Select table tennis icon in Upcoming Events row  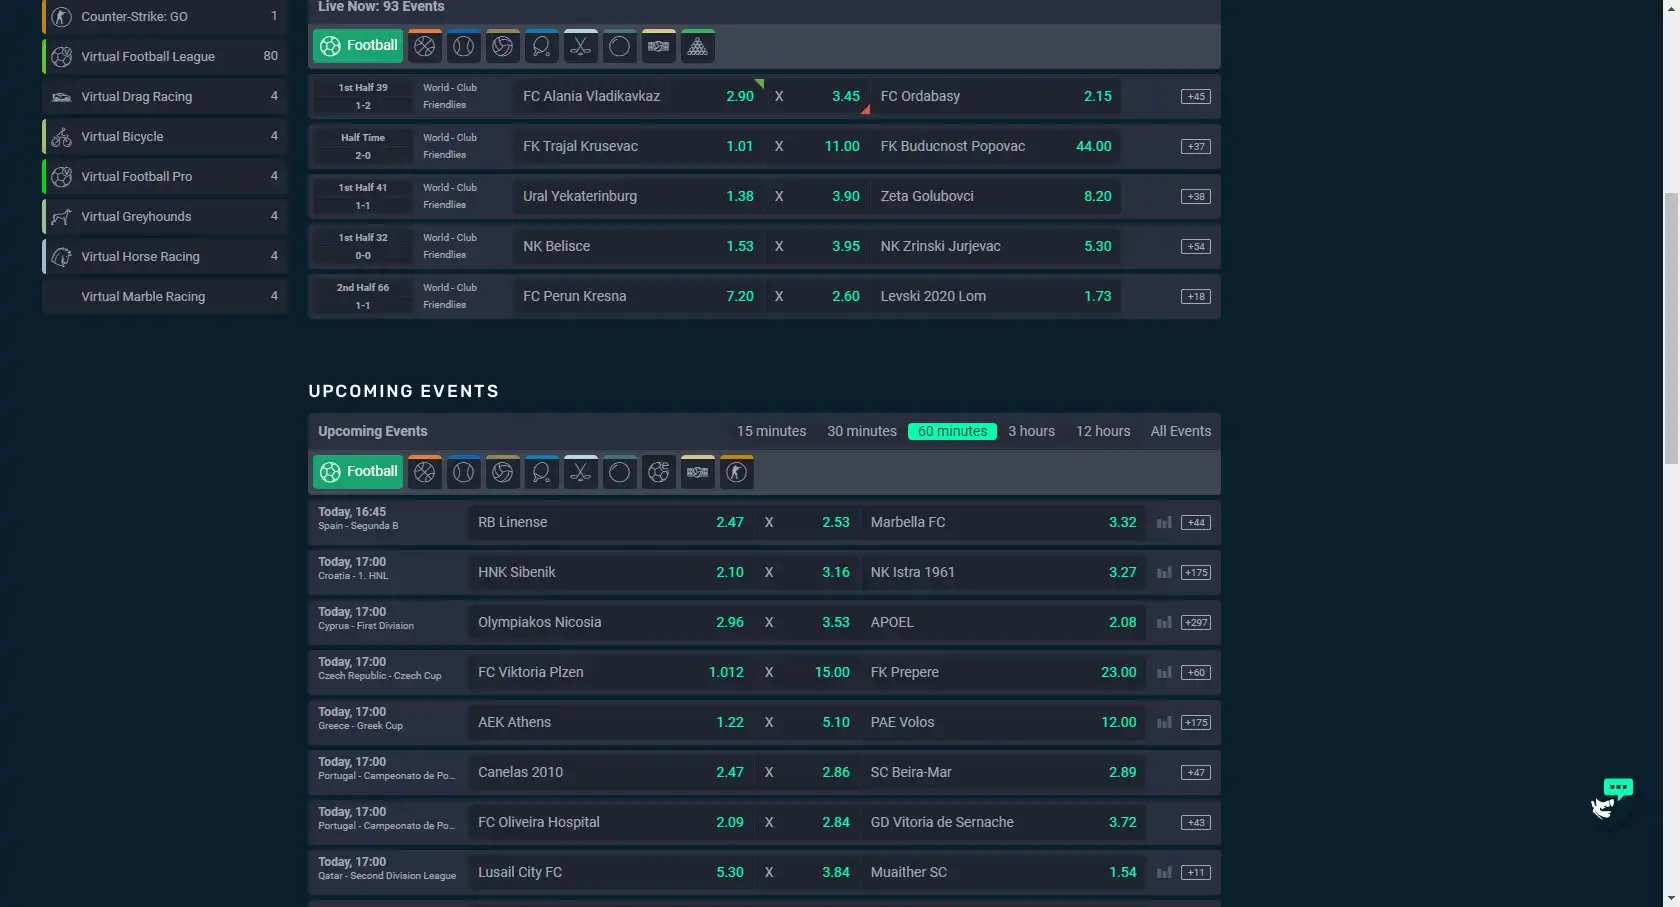(542, 473)
